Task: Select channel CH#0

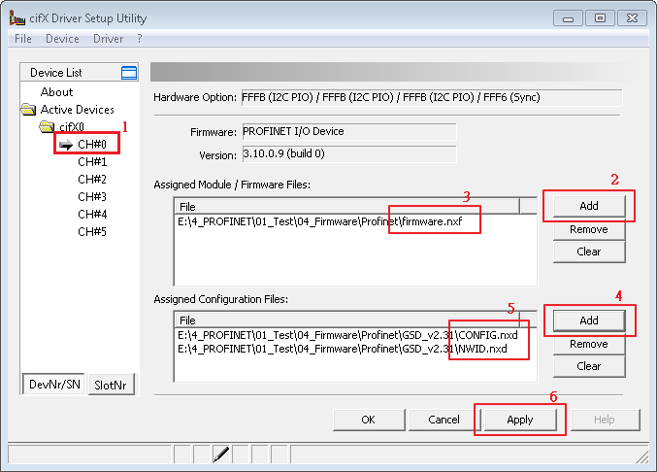Action: click(92, 145)
